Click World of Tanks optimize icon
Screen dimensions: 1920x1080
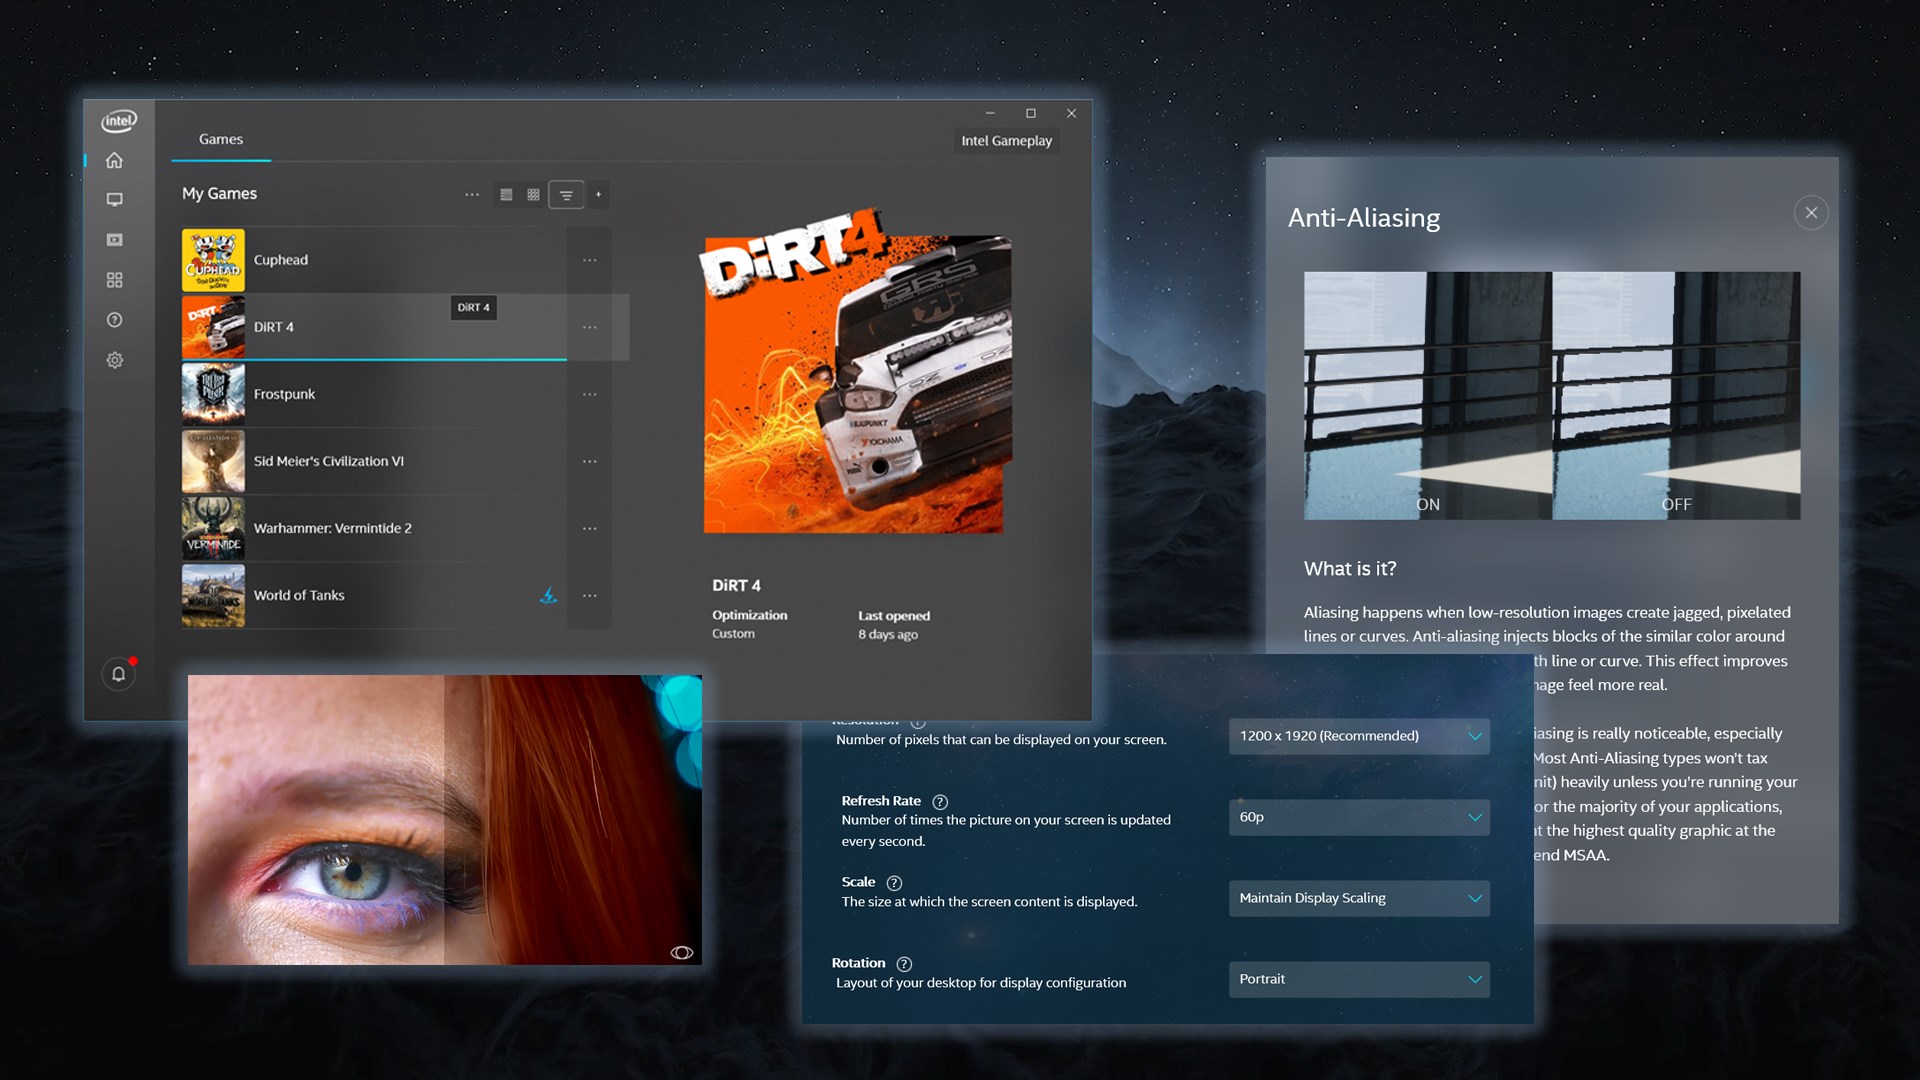[x=548, y=596]
